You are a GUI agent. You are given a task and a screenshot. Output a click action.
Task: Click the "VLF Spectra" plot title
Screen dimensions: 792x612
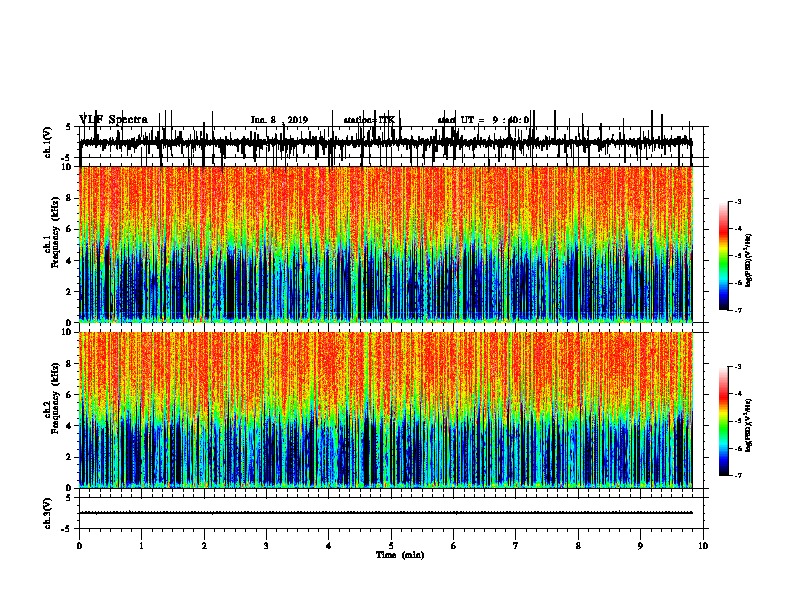[114, 120]
